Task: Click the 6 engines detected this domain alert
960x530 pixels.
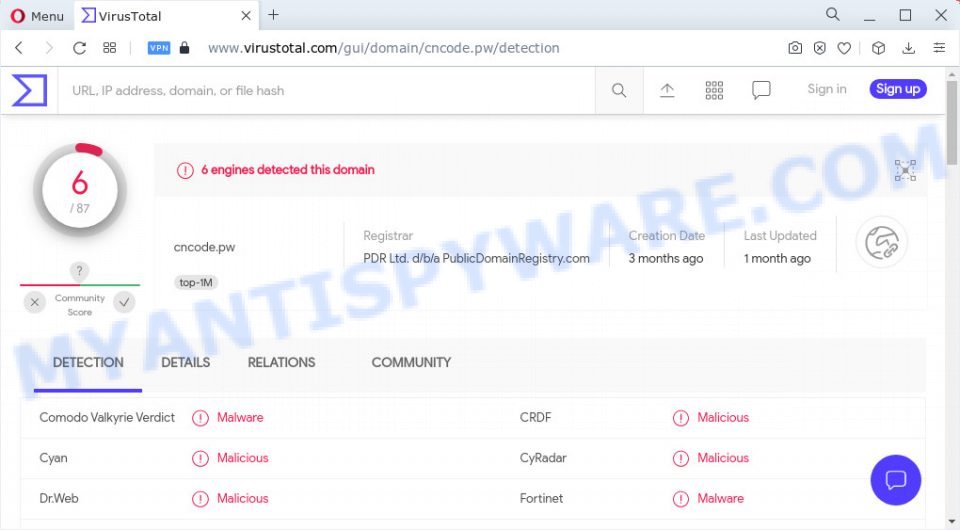Action: 288,170
